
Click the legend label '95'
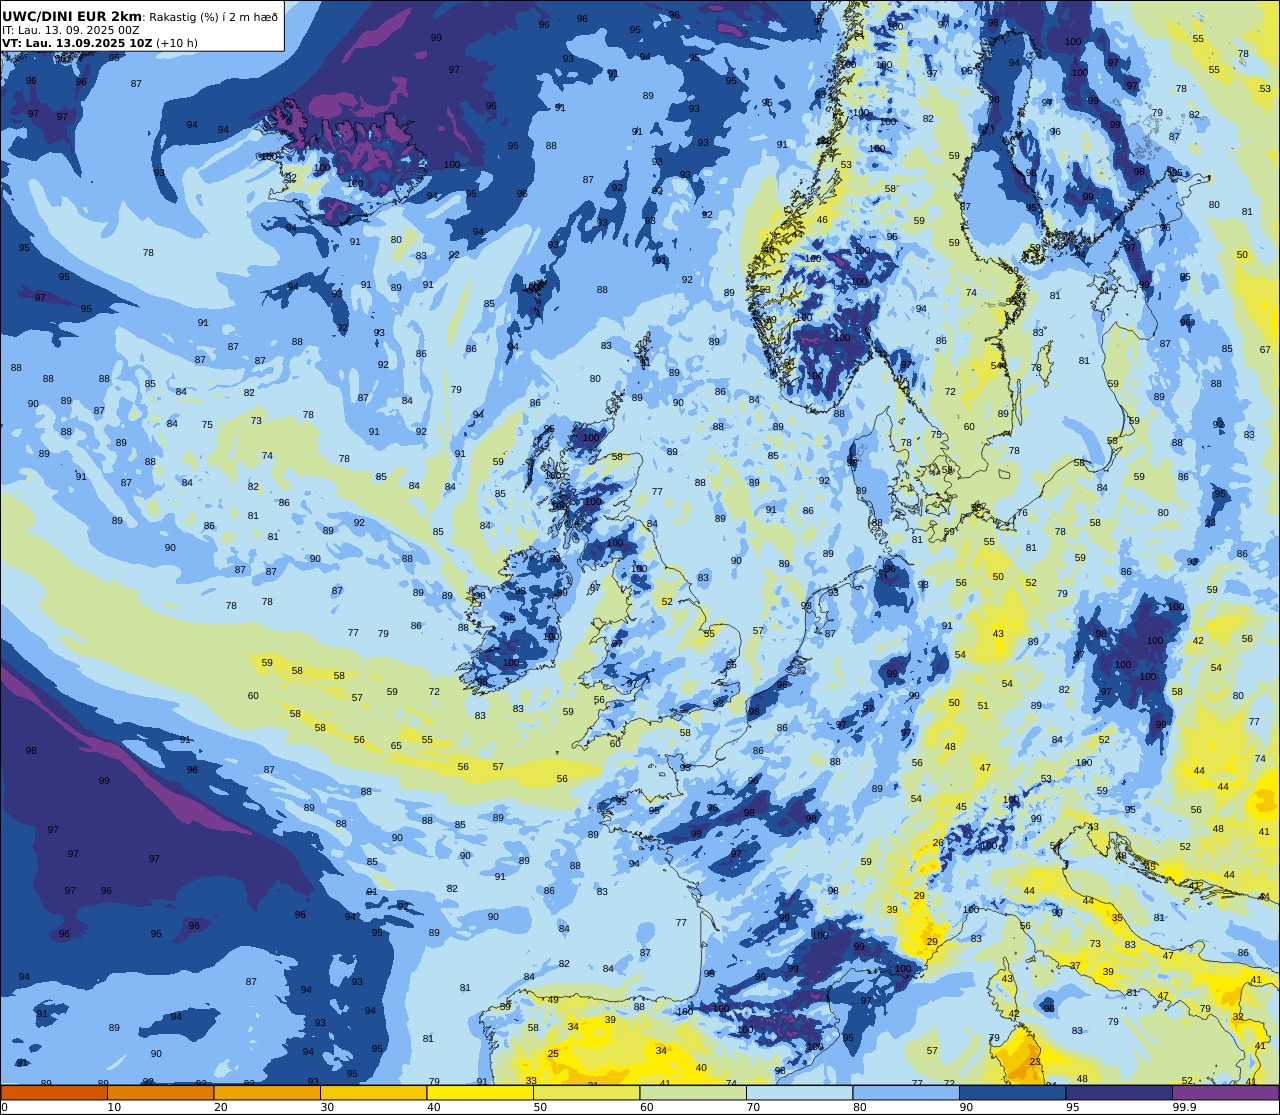[1073, 1107]
